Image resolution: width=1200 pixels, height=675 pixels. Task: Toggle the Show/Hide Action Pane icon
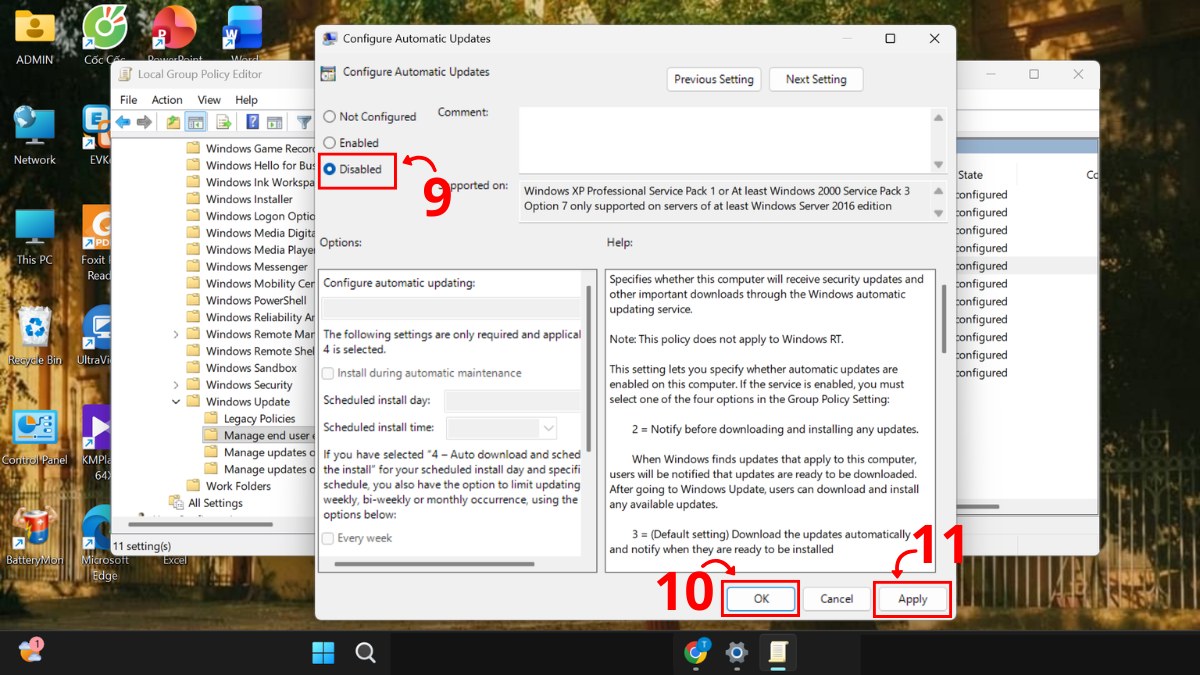pos(274,121)
